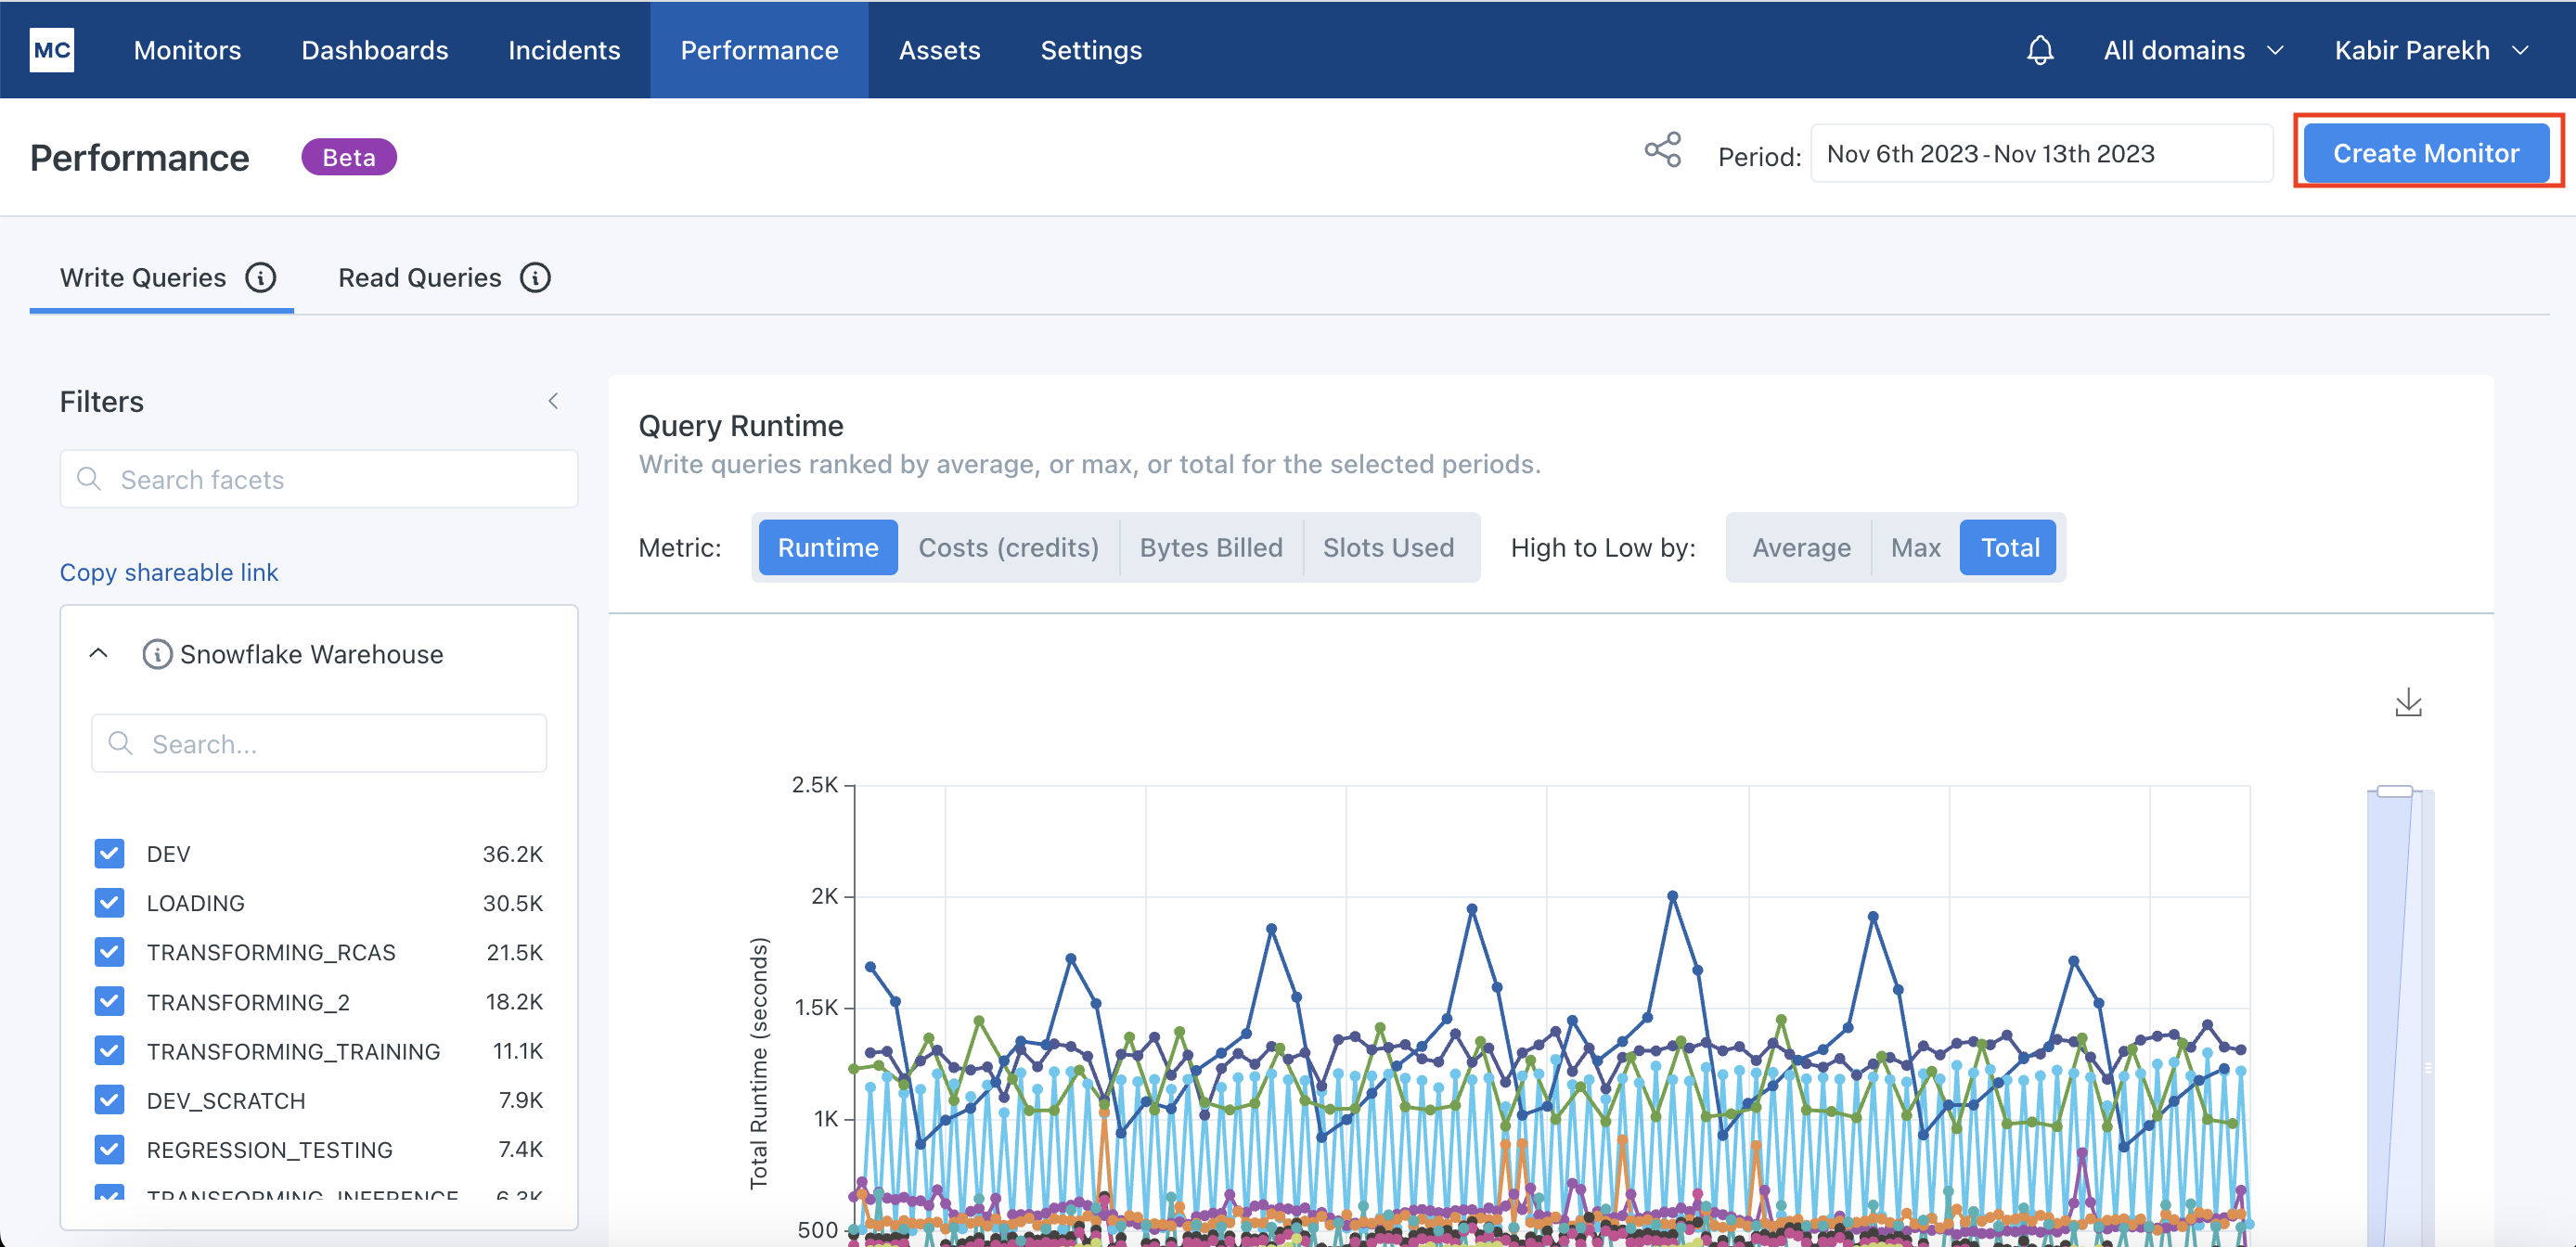
Task: Click the MC logo icon
Action: (x=52, y=50)
